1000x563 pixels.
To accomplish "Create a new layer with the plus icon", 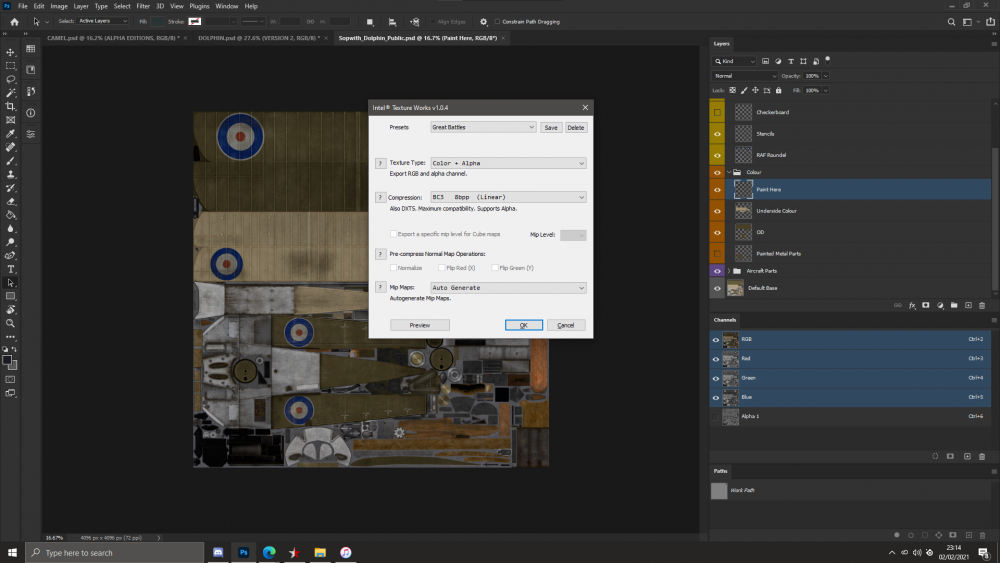I will point(968,305).
